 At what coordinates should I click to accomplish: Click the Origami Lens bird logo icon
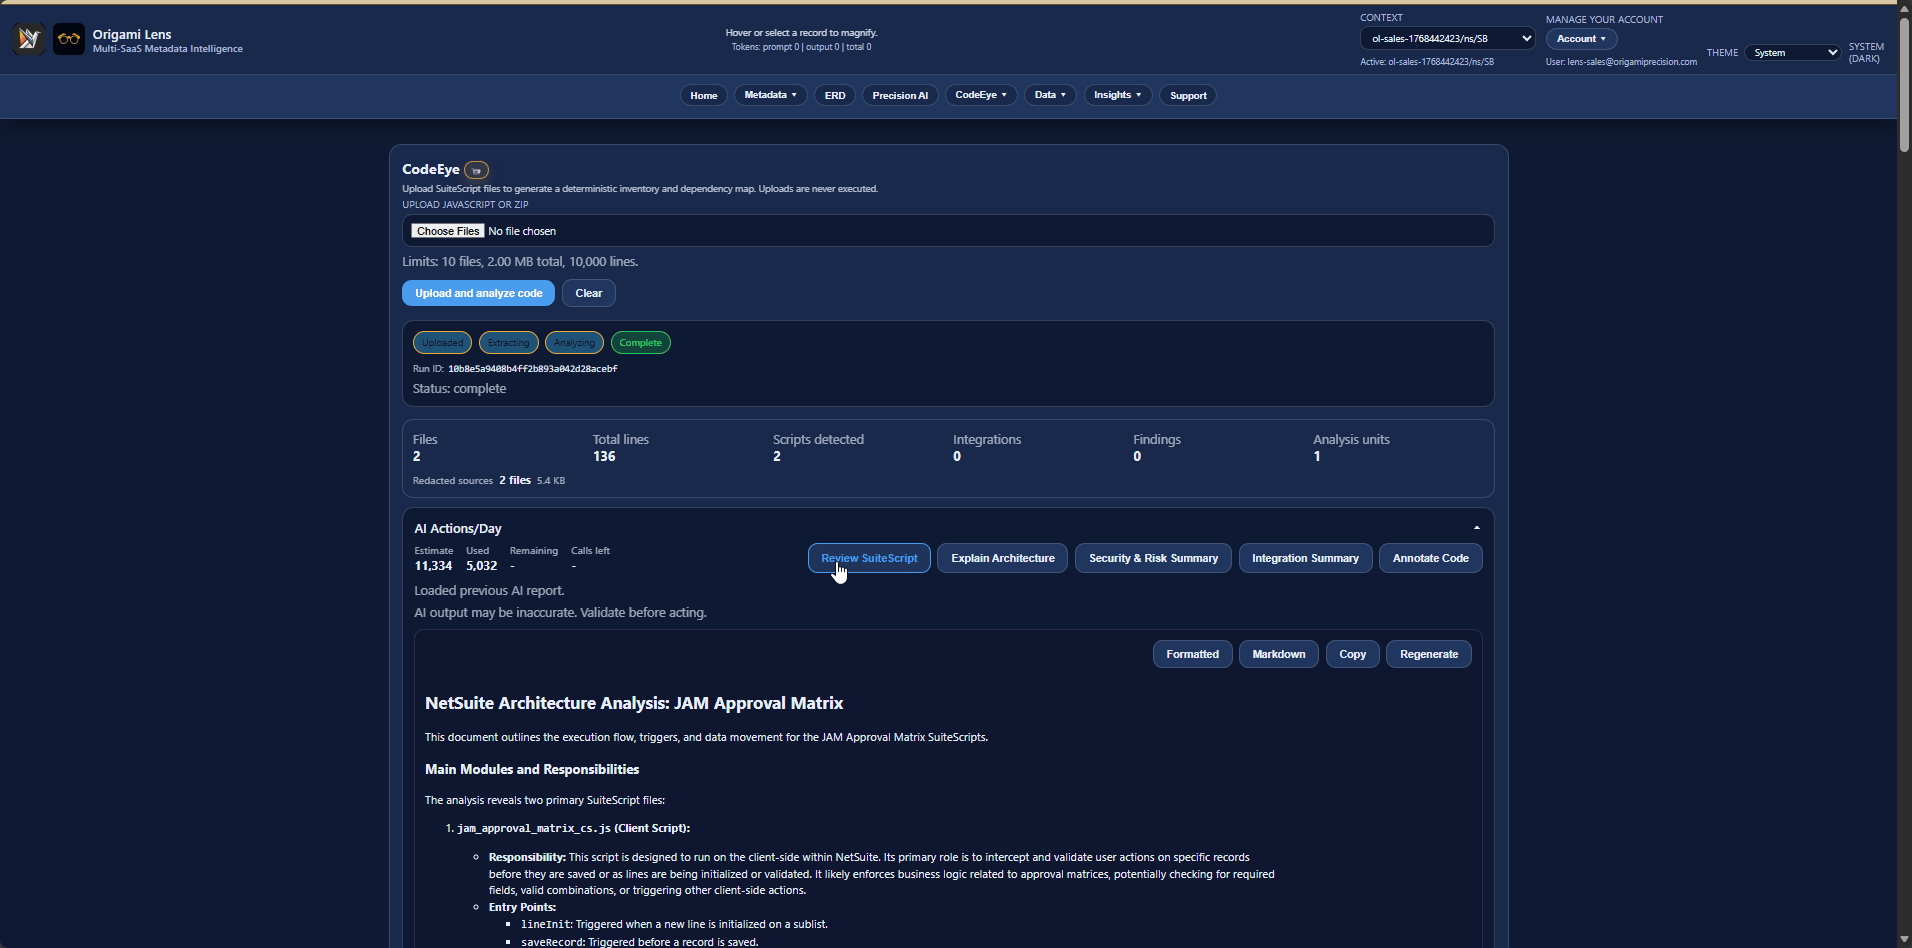point(29,39)
